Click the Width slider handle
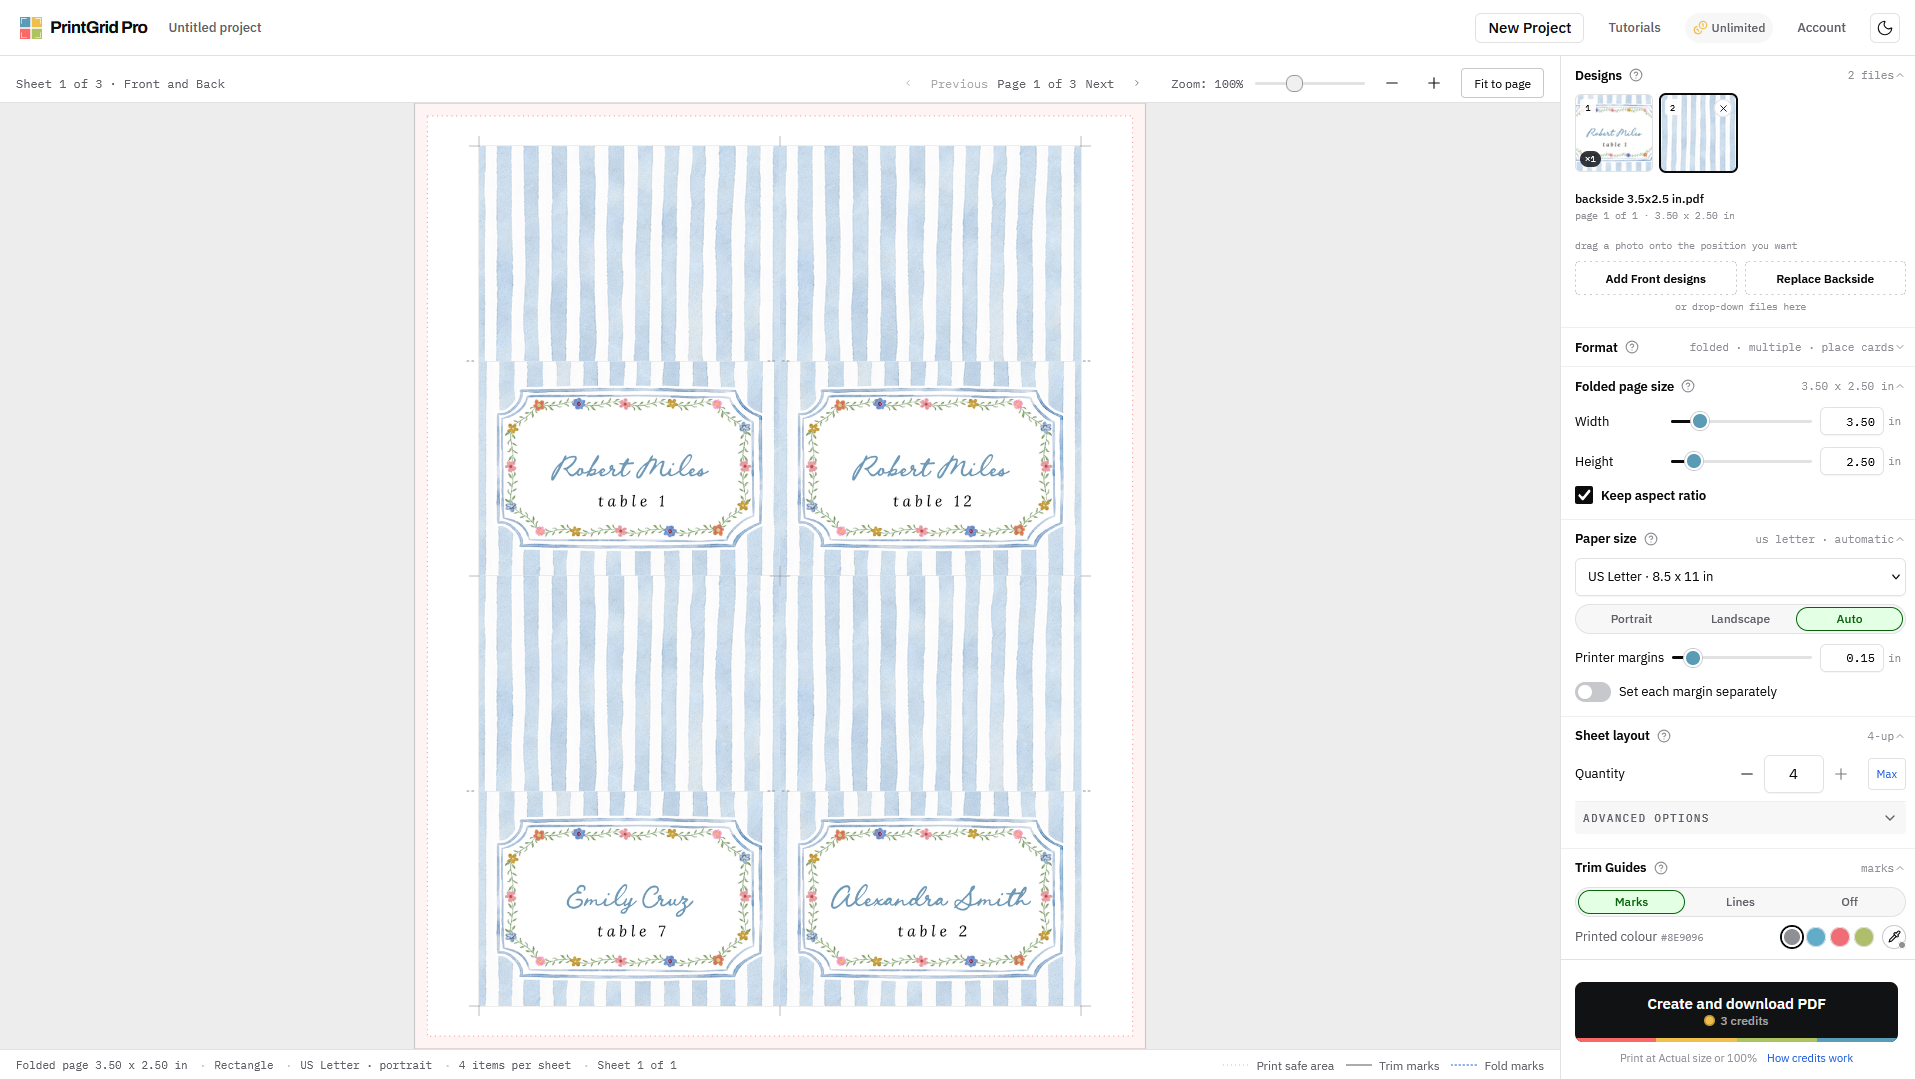1915x1079 pixels. pos(1699,421)
